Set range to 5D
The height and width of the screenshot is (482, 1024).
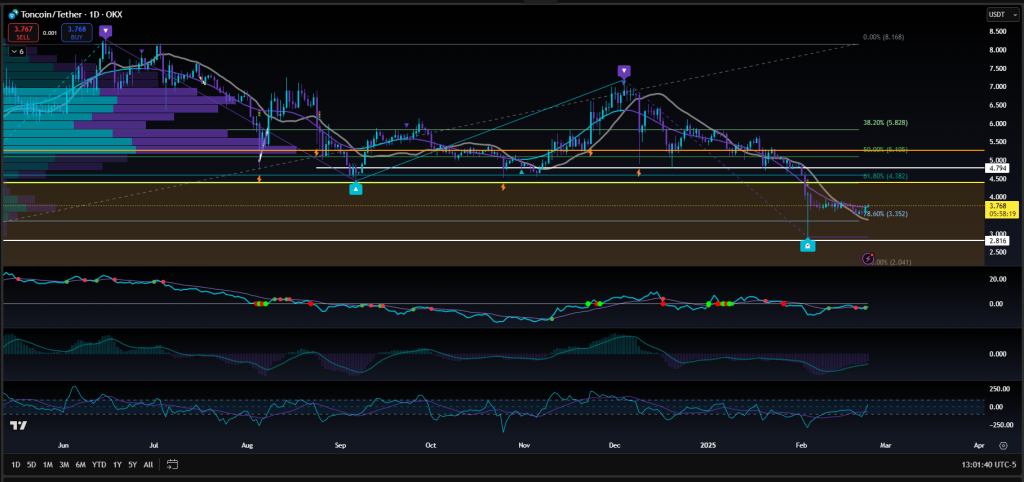[x=31, y=465]
